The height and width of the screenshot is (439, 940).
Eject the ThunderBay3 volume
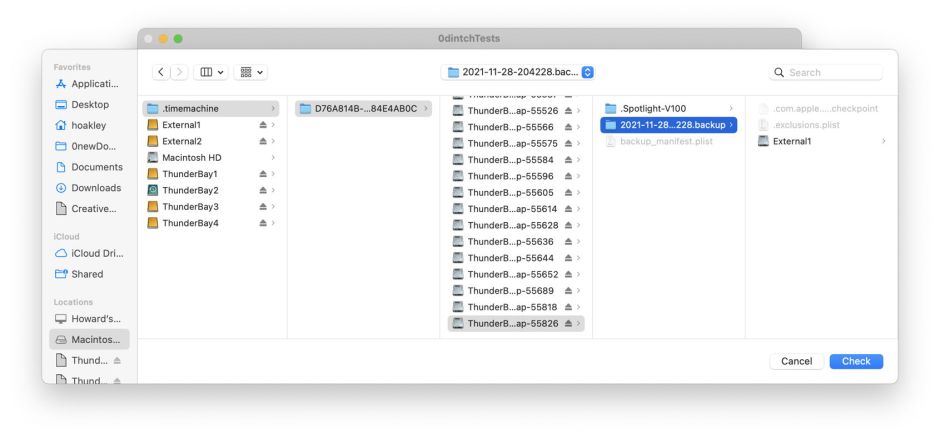(263, 207)
